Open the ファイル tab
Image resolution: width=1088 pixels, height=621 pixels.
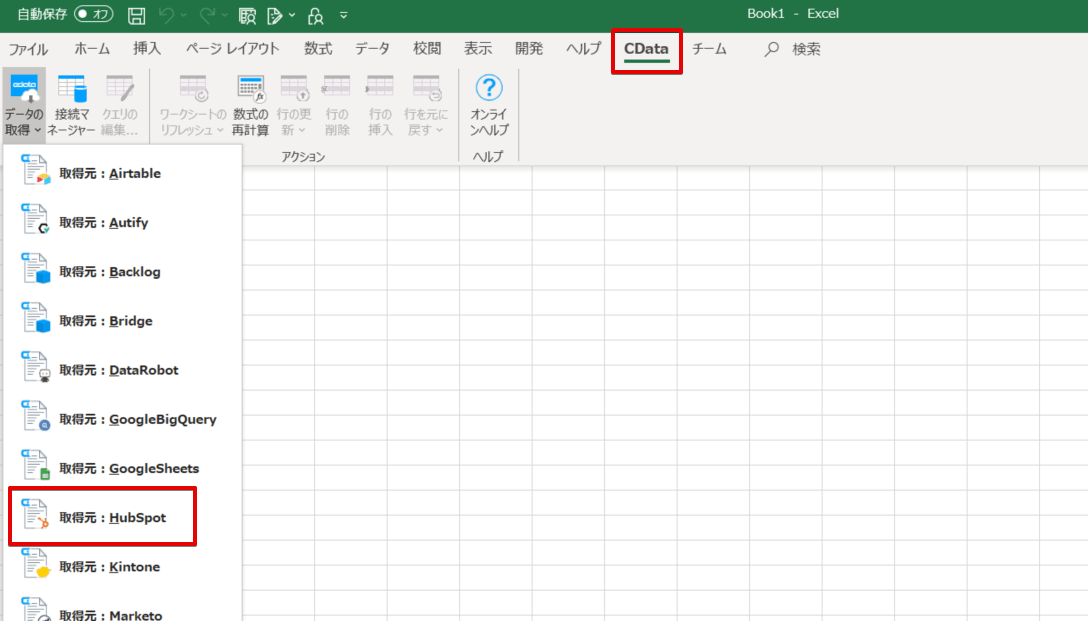click(28, 49)
